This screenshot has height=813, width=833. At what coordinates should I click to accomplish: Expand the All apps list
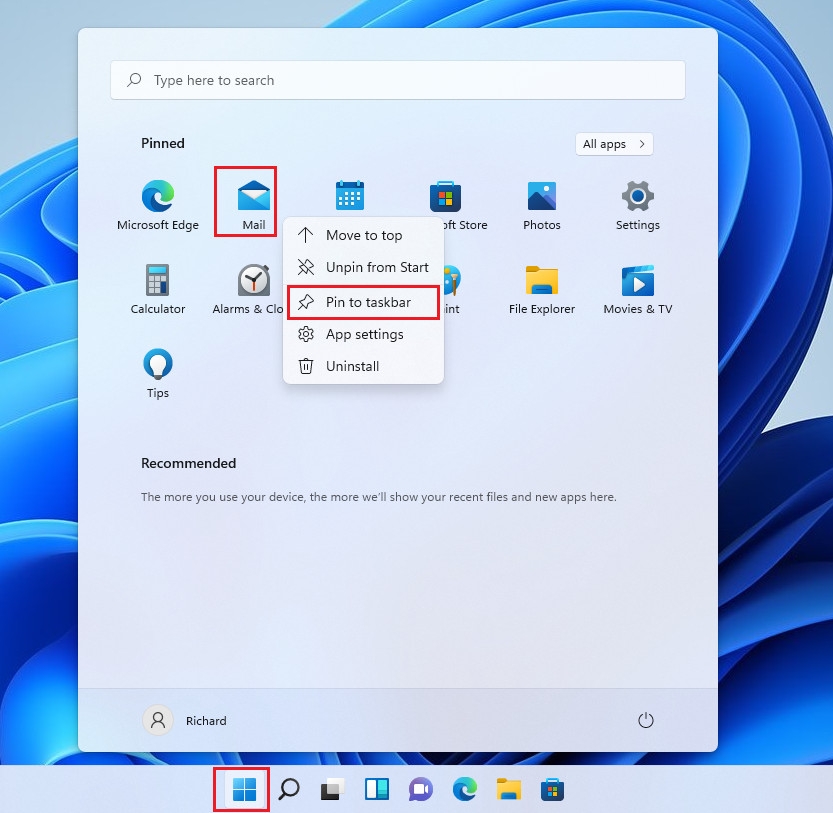(613, 143)
